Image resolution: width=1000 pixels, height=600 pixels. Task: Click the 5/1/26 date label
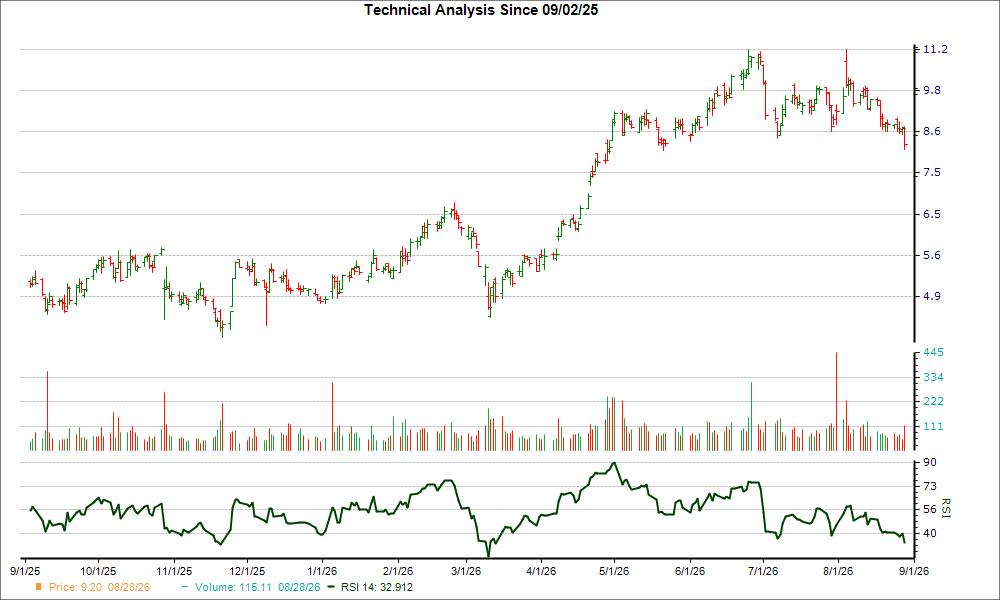[614, 571]
